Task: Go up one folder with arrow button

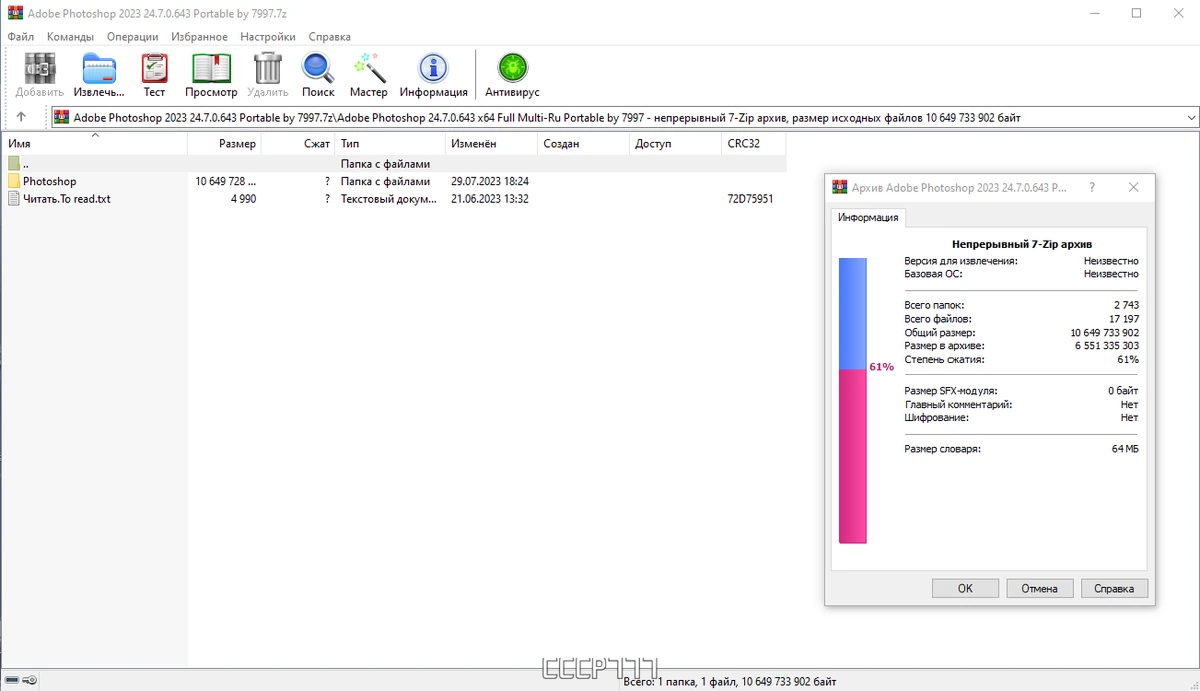Action: (x=21, y=117)
